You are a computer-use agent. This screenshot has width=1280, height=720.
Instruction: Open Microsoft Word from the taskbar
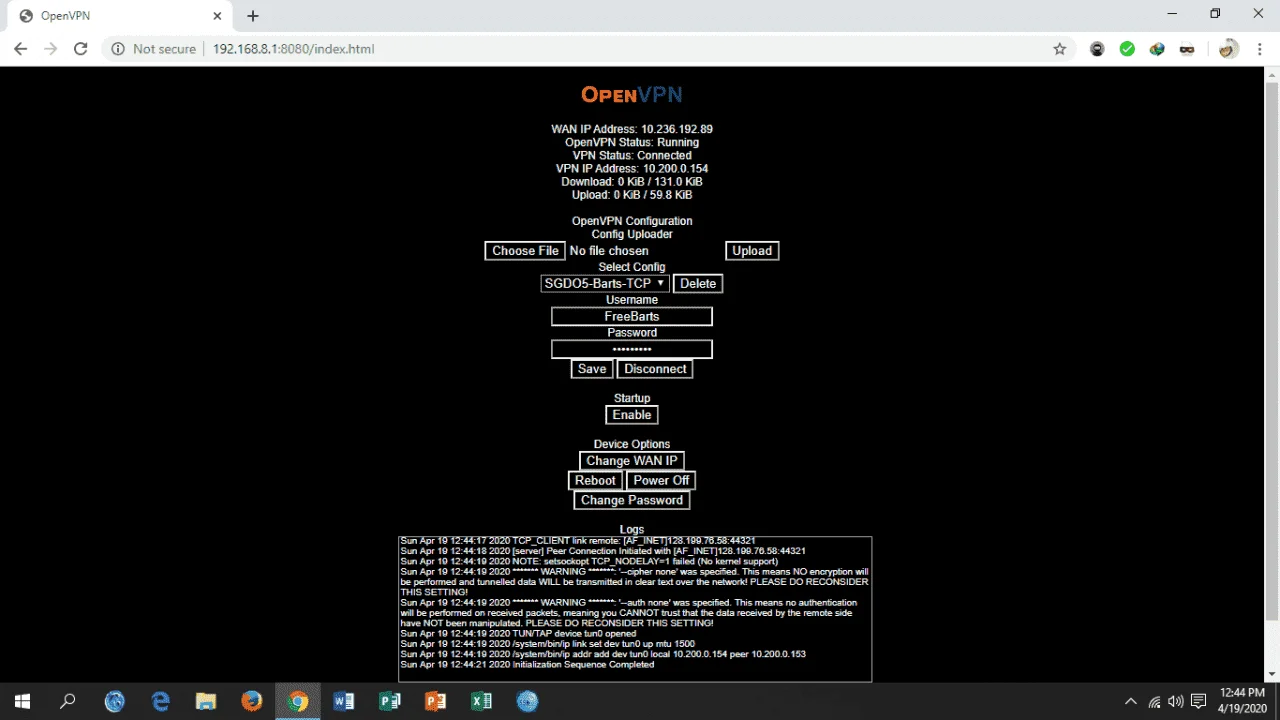coord(344,702)
